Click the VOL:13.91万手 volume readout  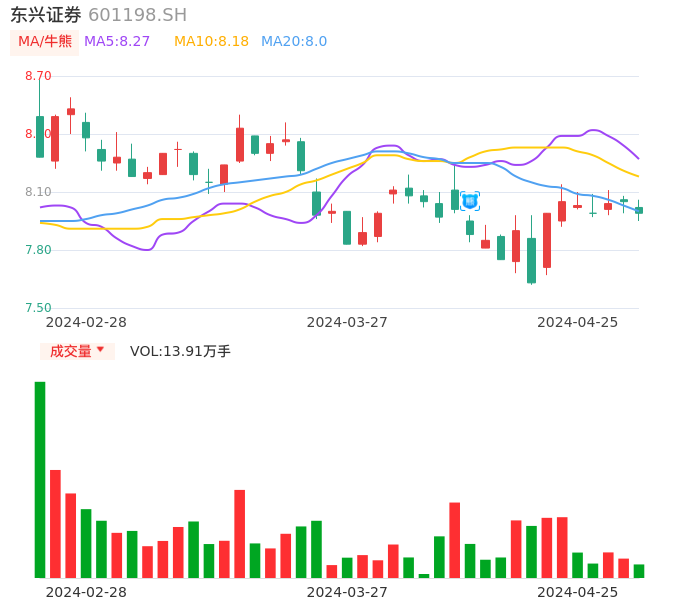click(180, 351)
